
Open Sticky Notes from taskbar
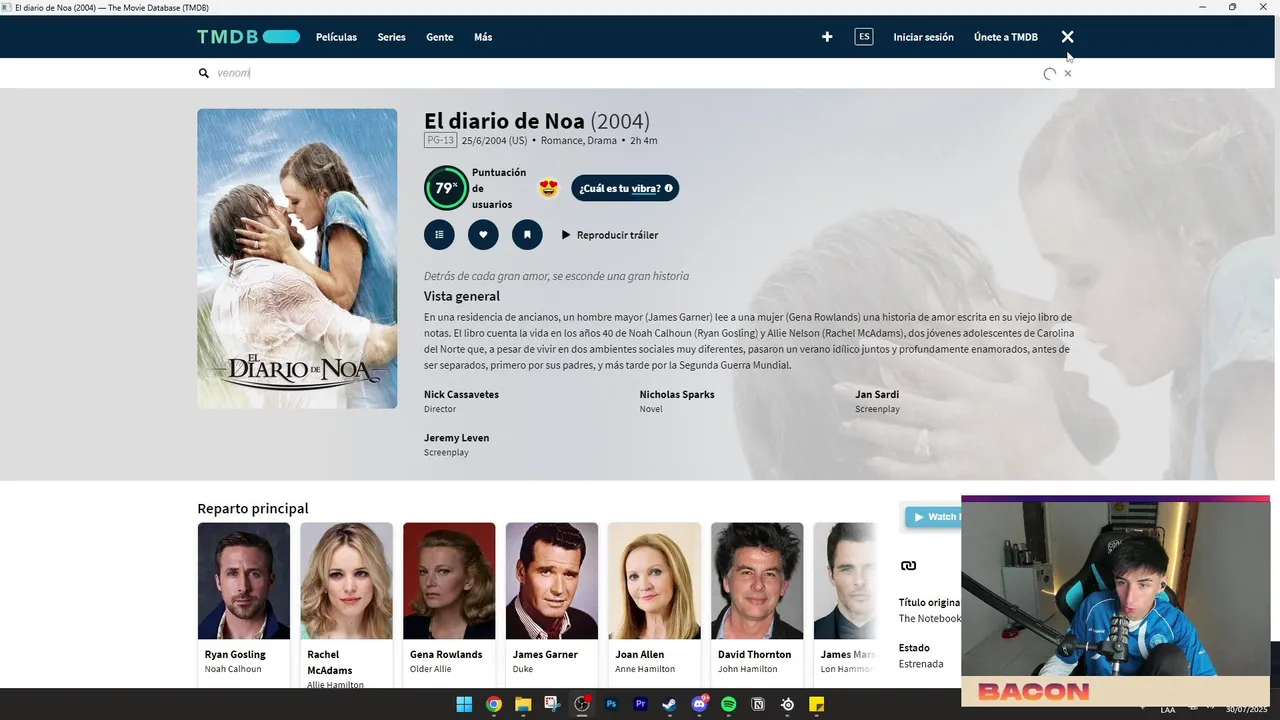pos(817,704)
